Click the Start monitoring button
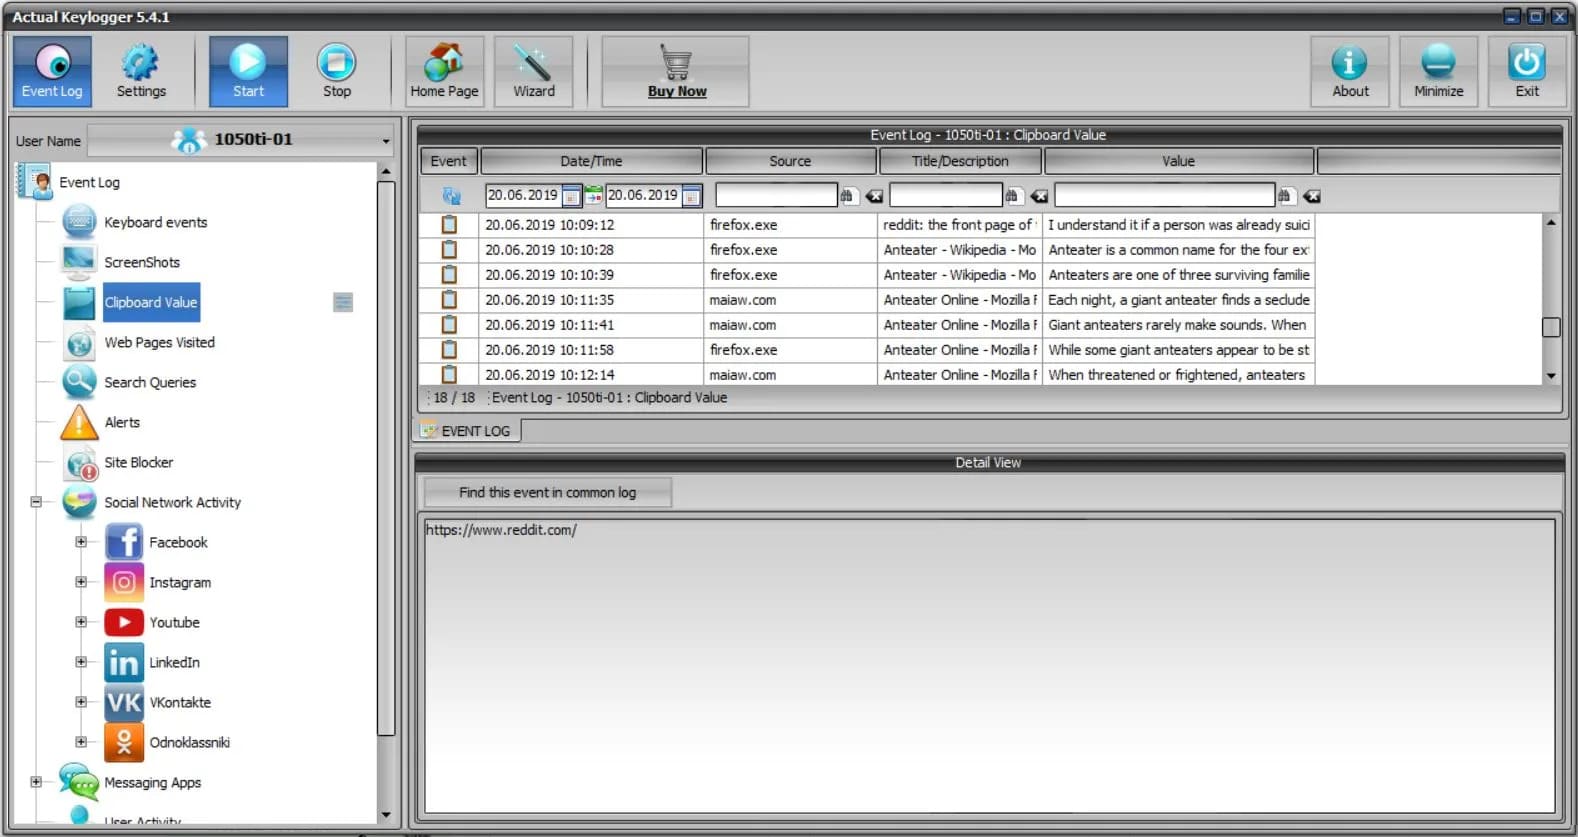The height and width of the screenshot is (837, 1578). click(x=248, y=72)
